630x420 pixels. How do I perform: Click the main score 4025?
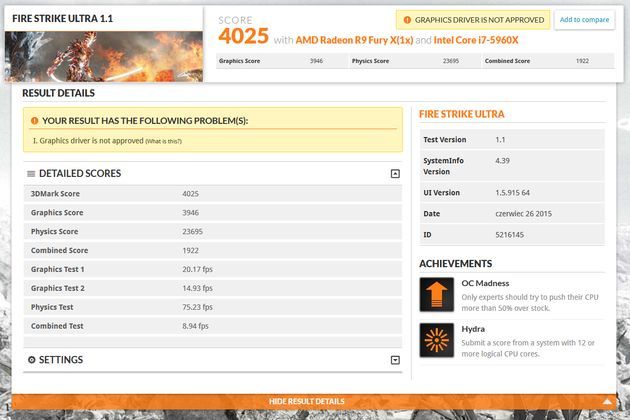[243, 36]
